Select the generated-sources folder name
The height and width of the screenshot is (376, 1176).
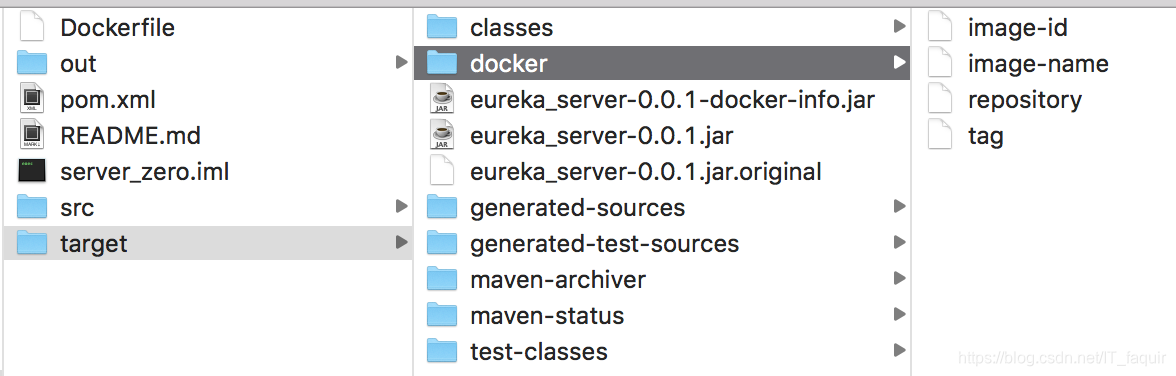pyautogui.click(x=578, y=208)
